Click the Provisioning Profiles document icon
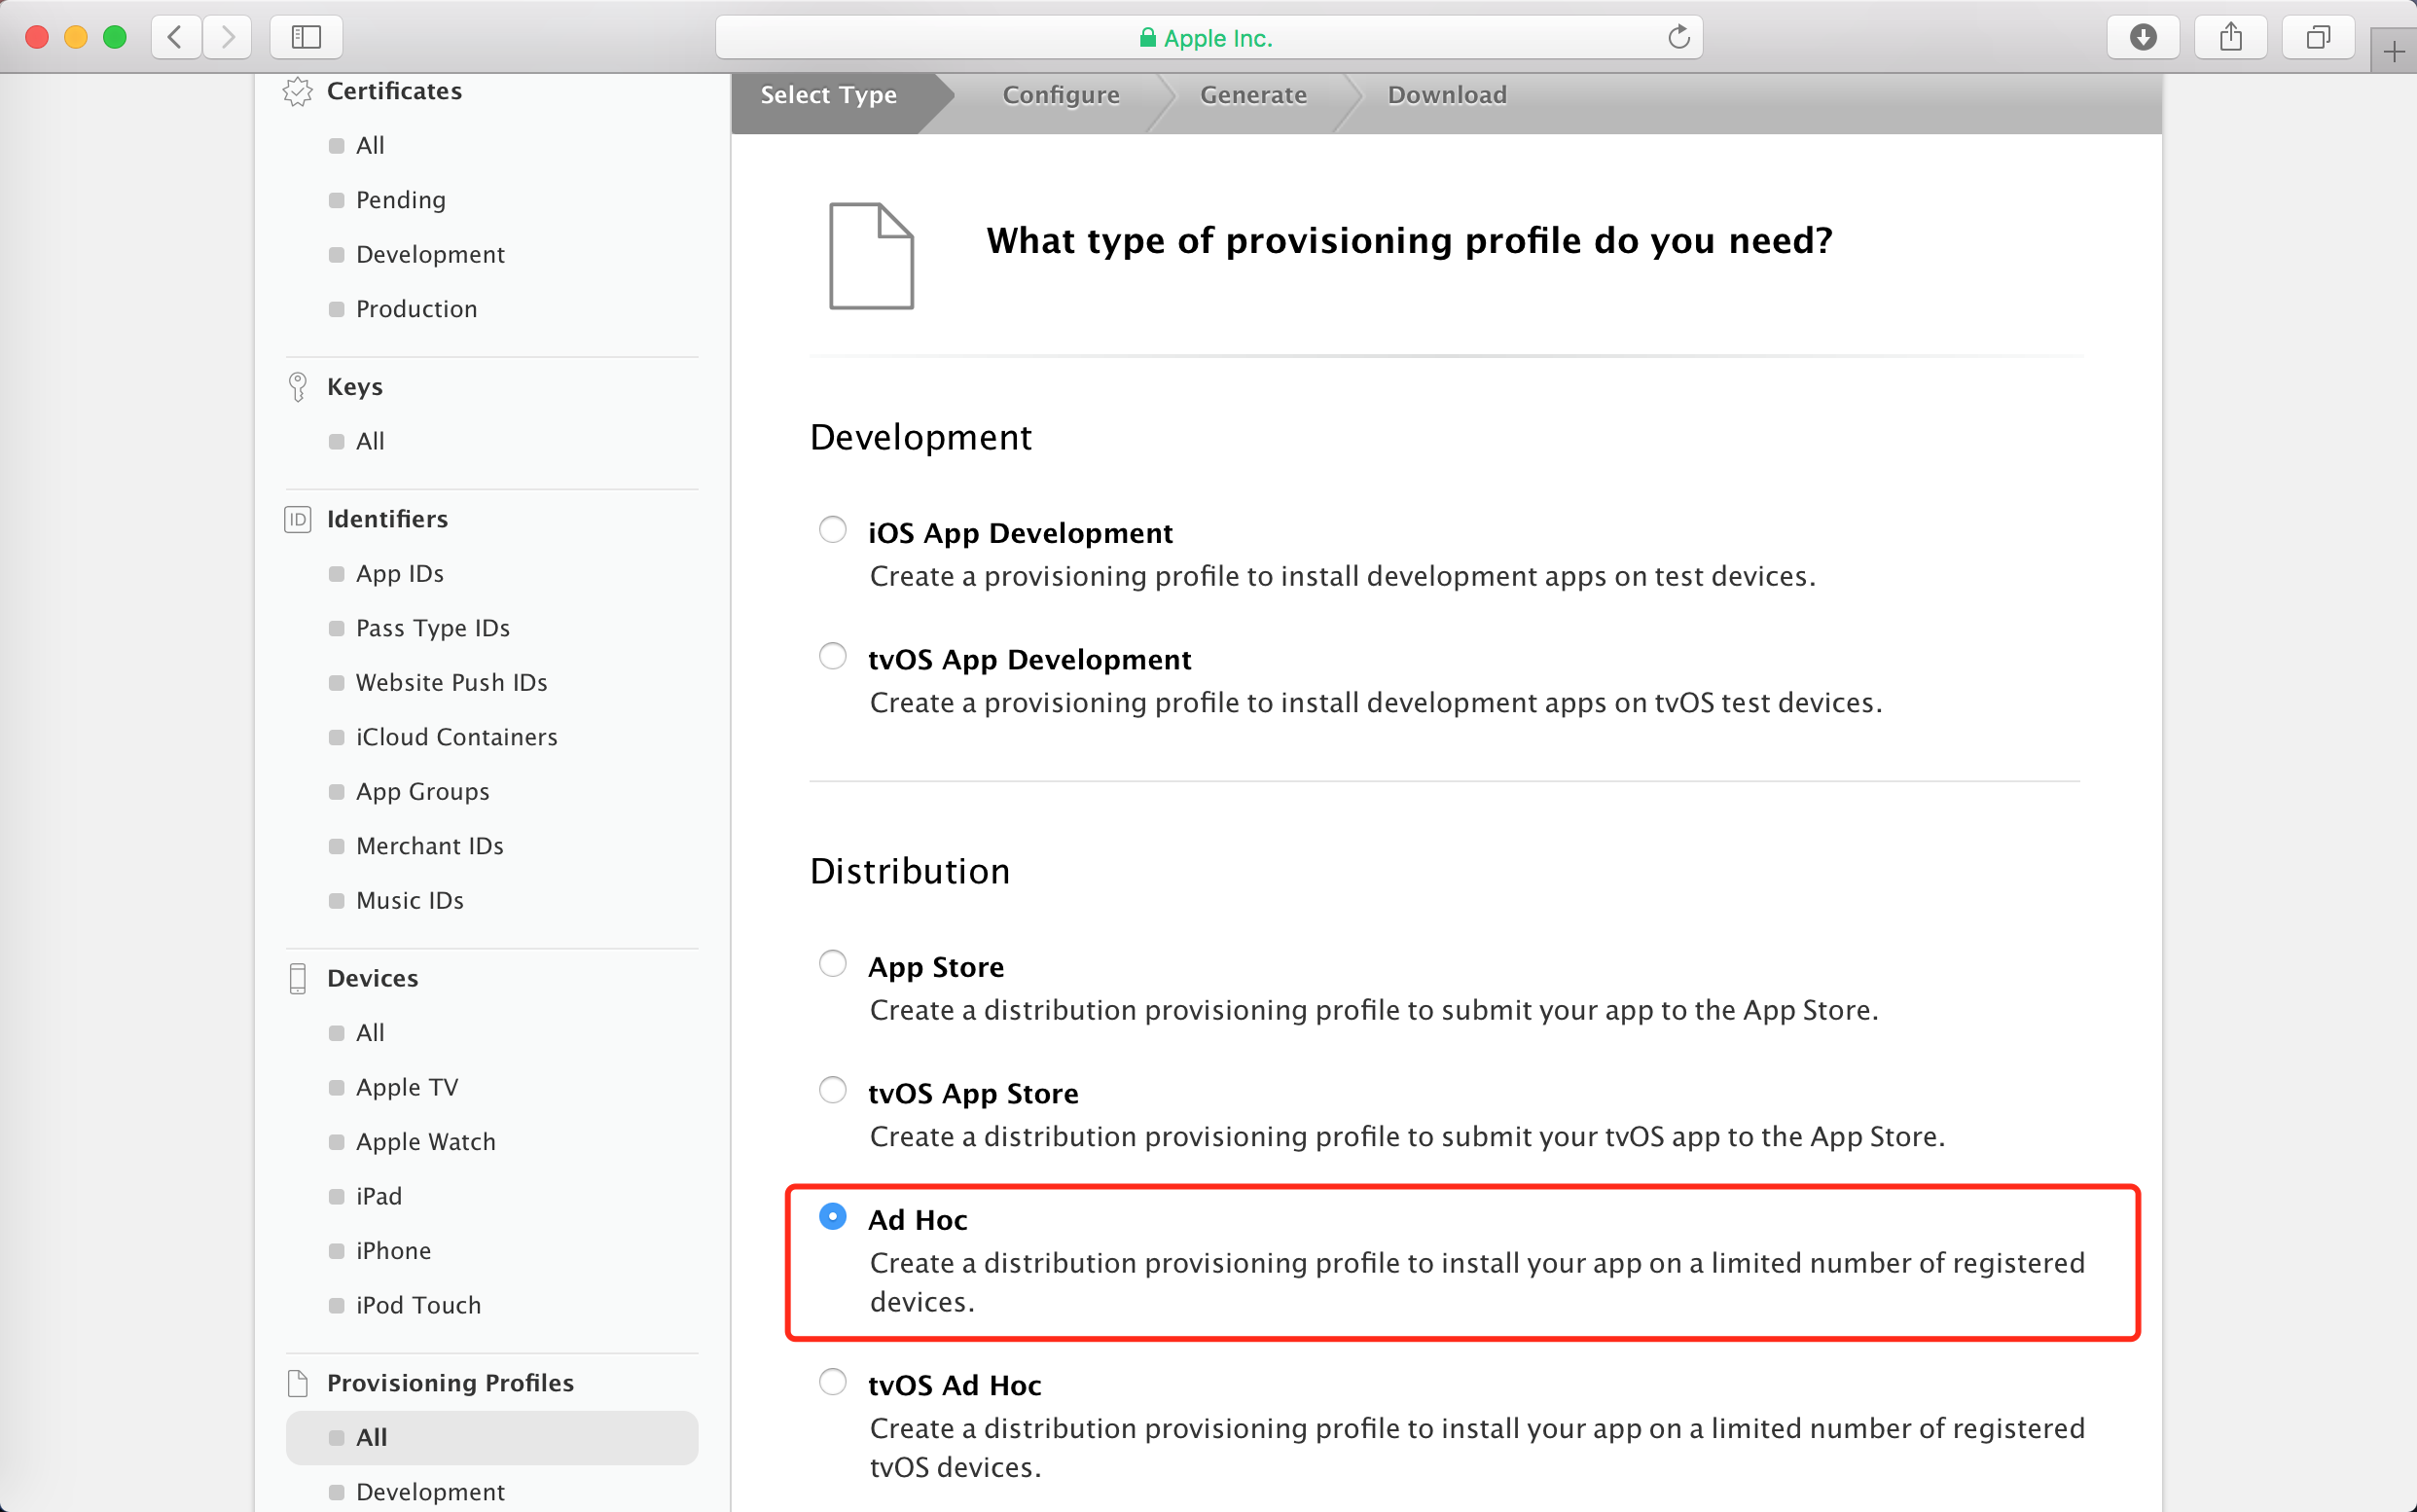 (x=297, y=1383)
